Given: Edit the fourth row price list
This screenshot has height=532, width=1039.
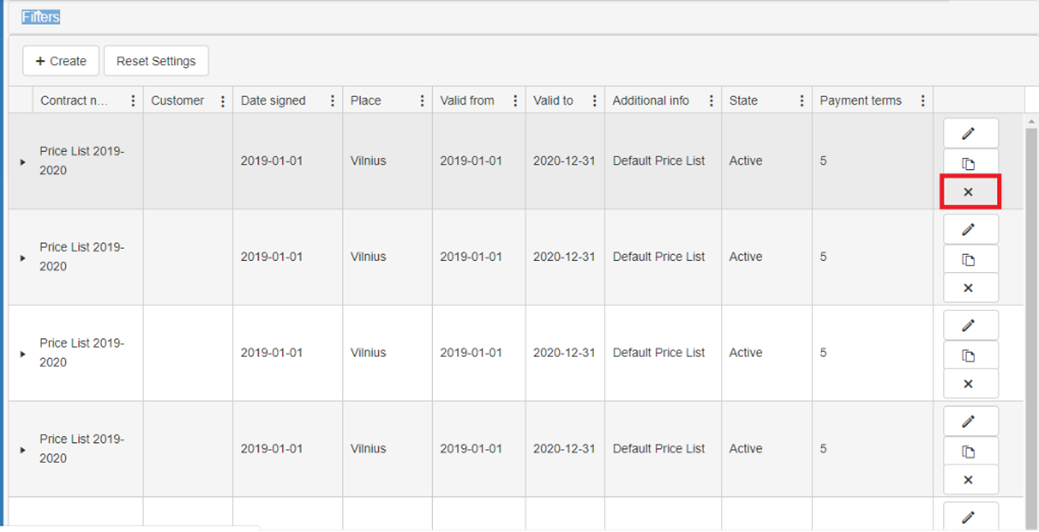Looking at the screenshot, I should tap(968, 421).
